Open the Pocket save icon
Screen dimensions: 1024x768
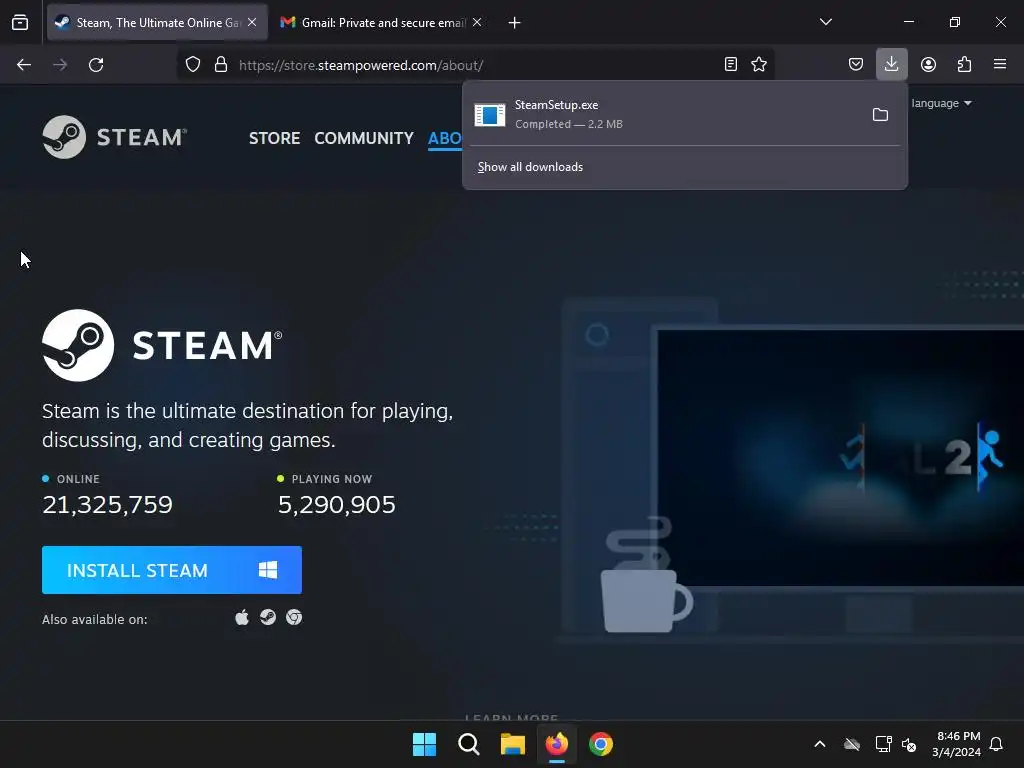click(x=856, y=64)
